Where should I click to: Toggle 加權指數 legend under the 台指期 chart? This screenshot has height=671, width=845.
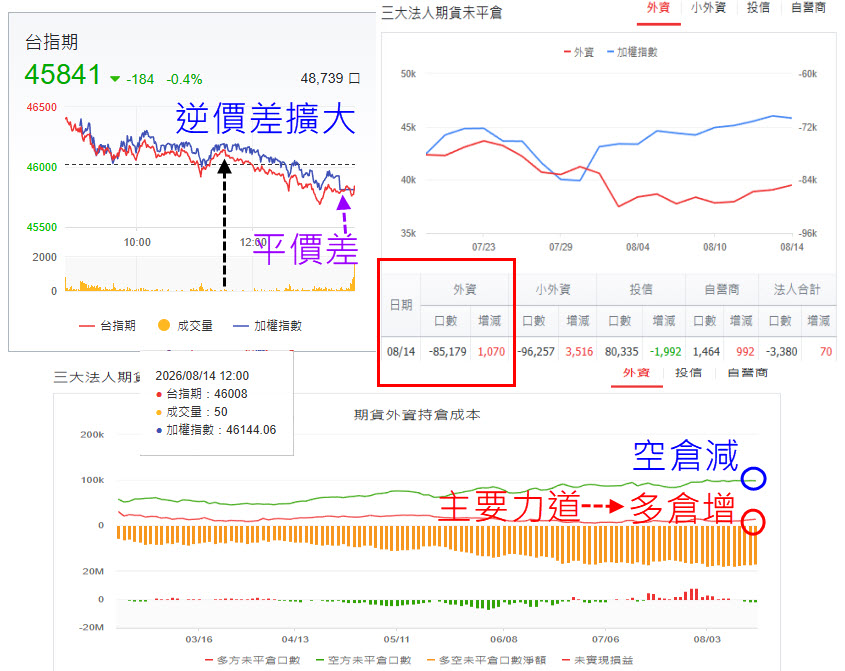coord(267,326)
